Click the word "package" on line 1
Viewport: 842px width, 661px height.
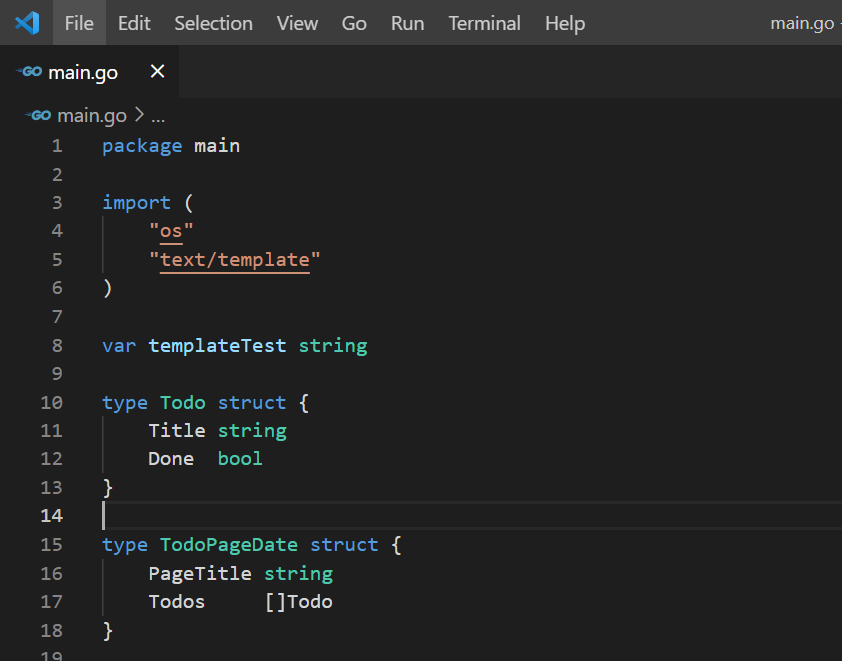point(142,146)
